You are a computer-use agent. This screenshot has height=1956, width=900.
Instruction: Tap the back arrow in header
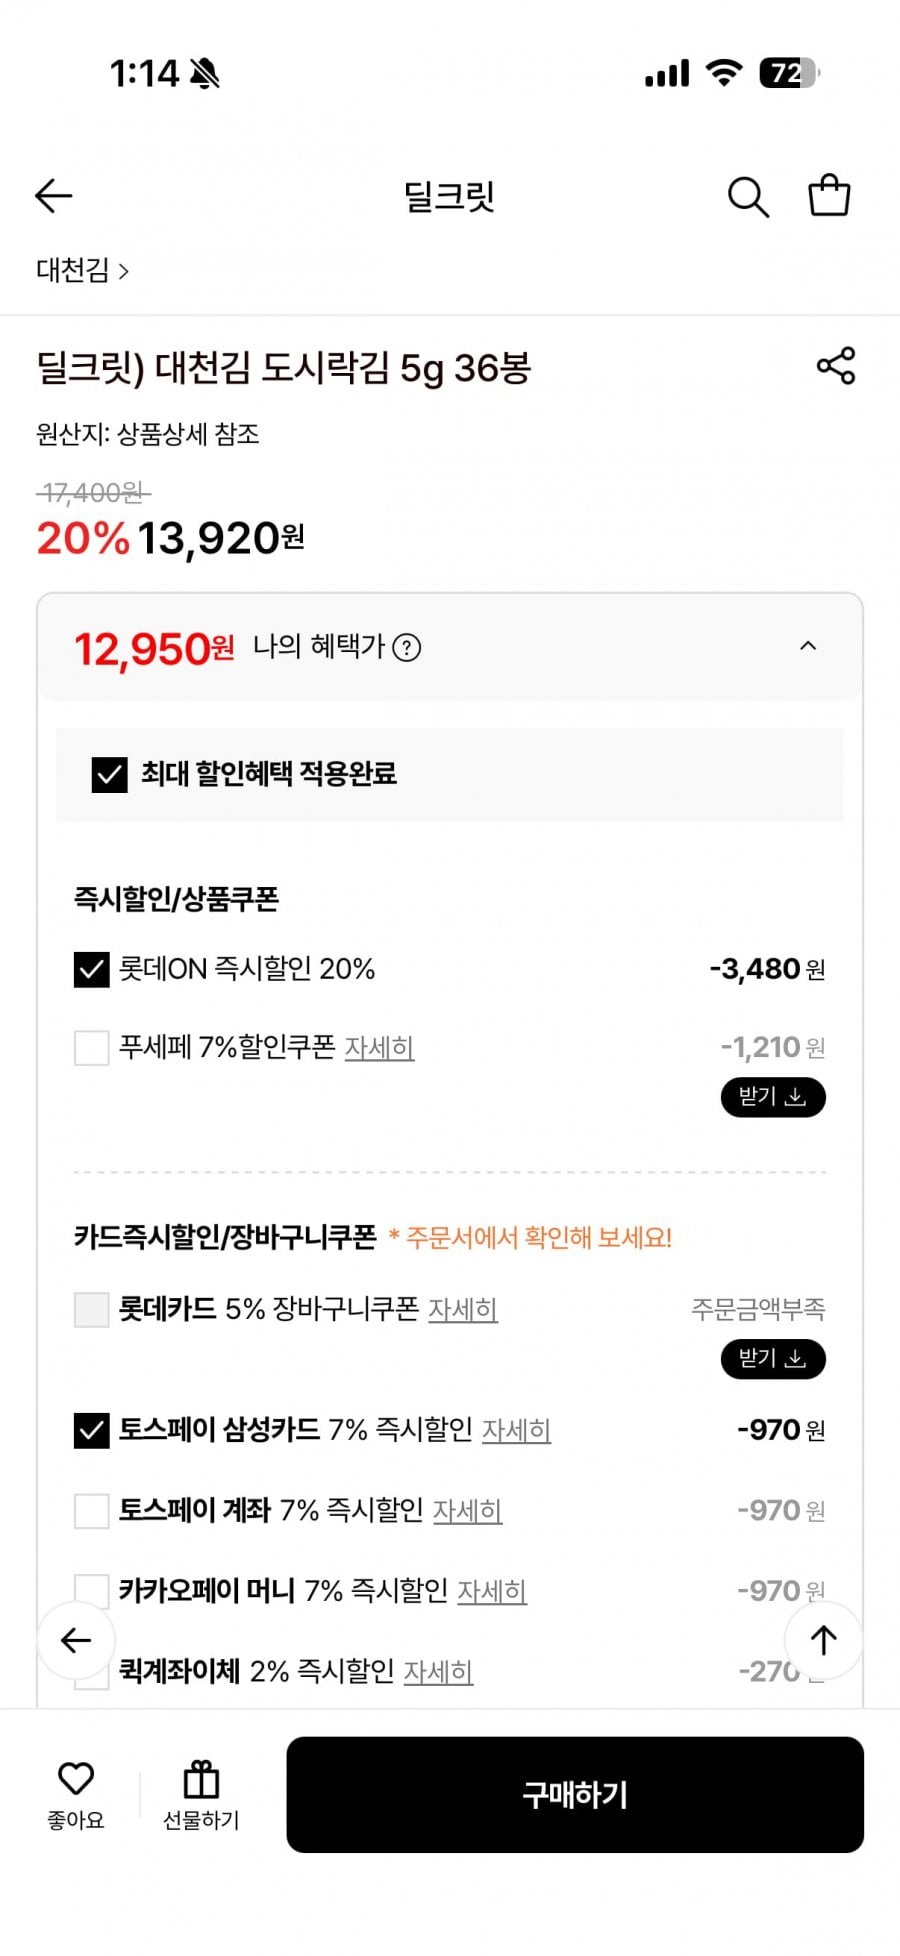click(x=54, y=196)
